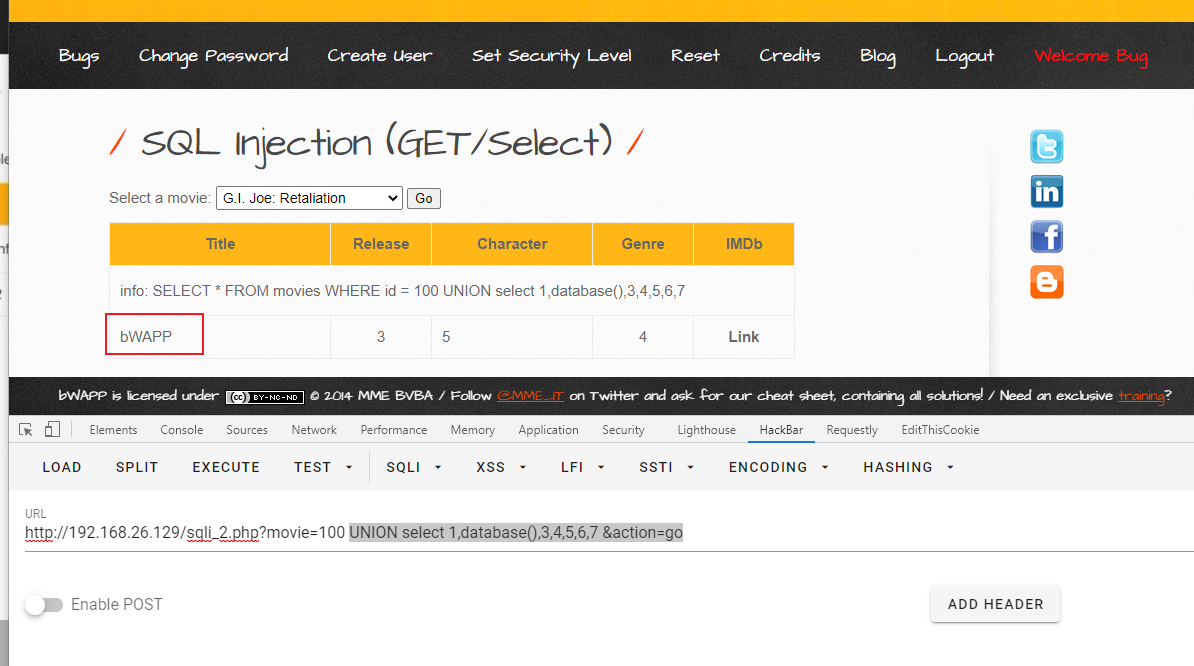Click the SQL Injection (GET/Select) heading
Screen dimensions: 1194x666
pos(377,143)
